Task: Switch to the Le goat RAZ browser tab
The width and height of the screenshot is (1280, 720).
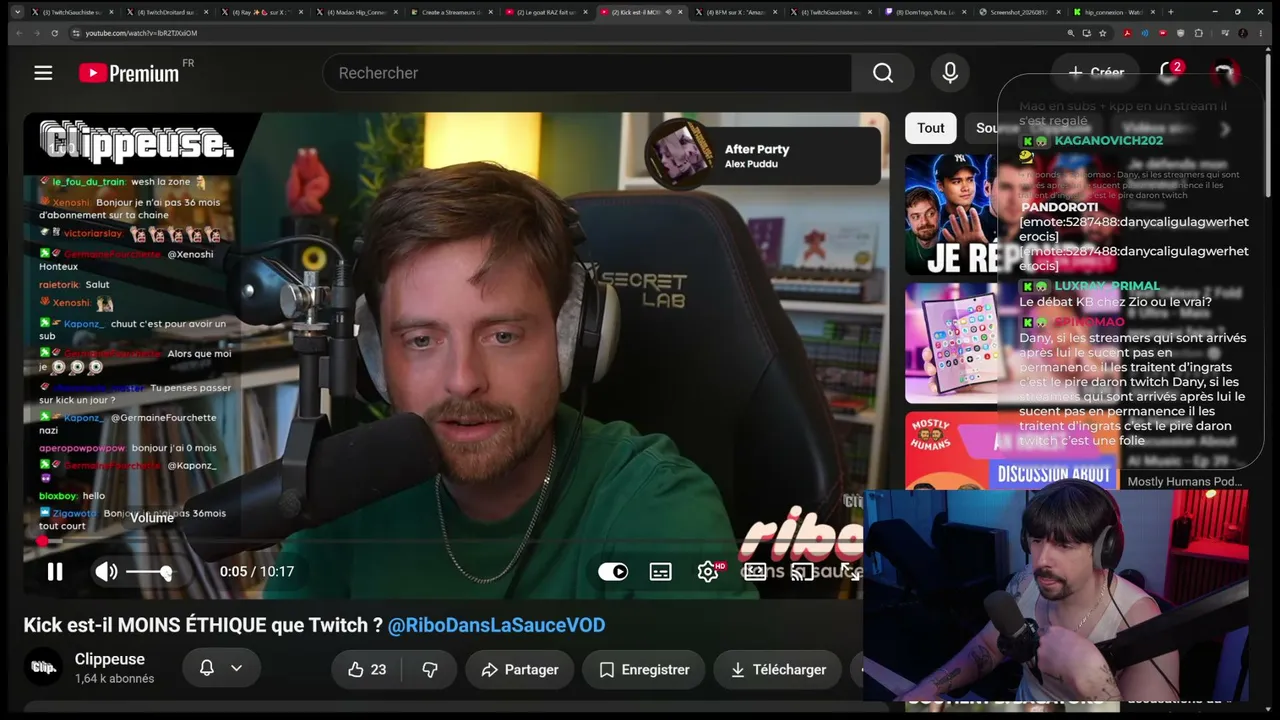Action: point(546,12)
